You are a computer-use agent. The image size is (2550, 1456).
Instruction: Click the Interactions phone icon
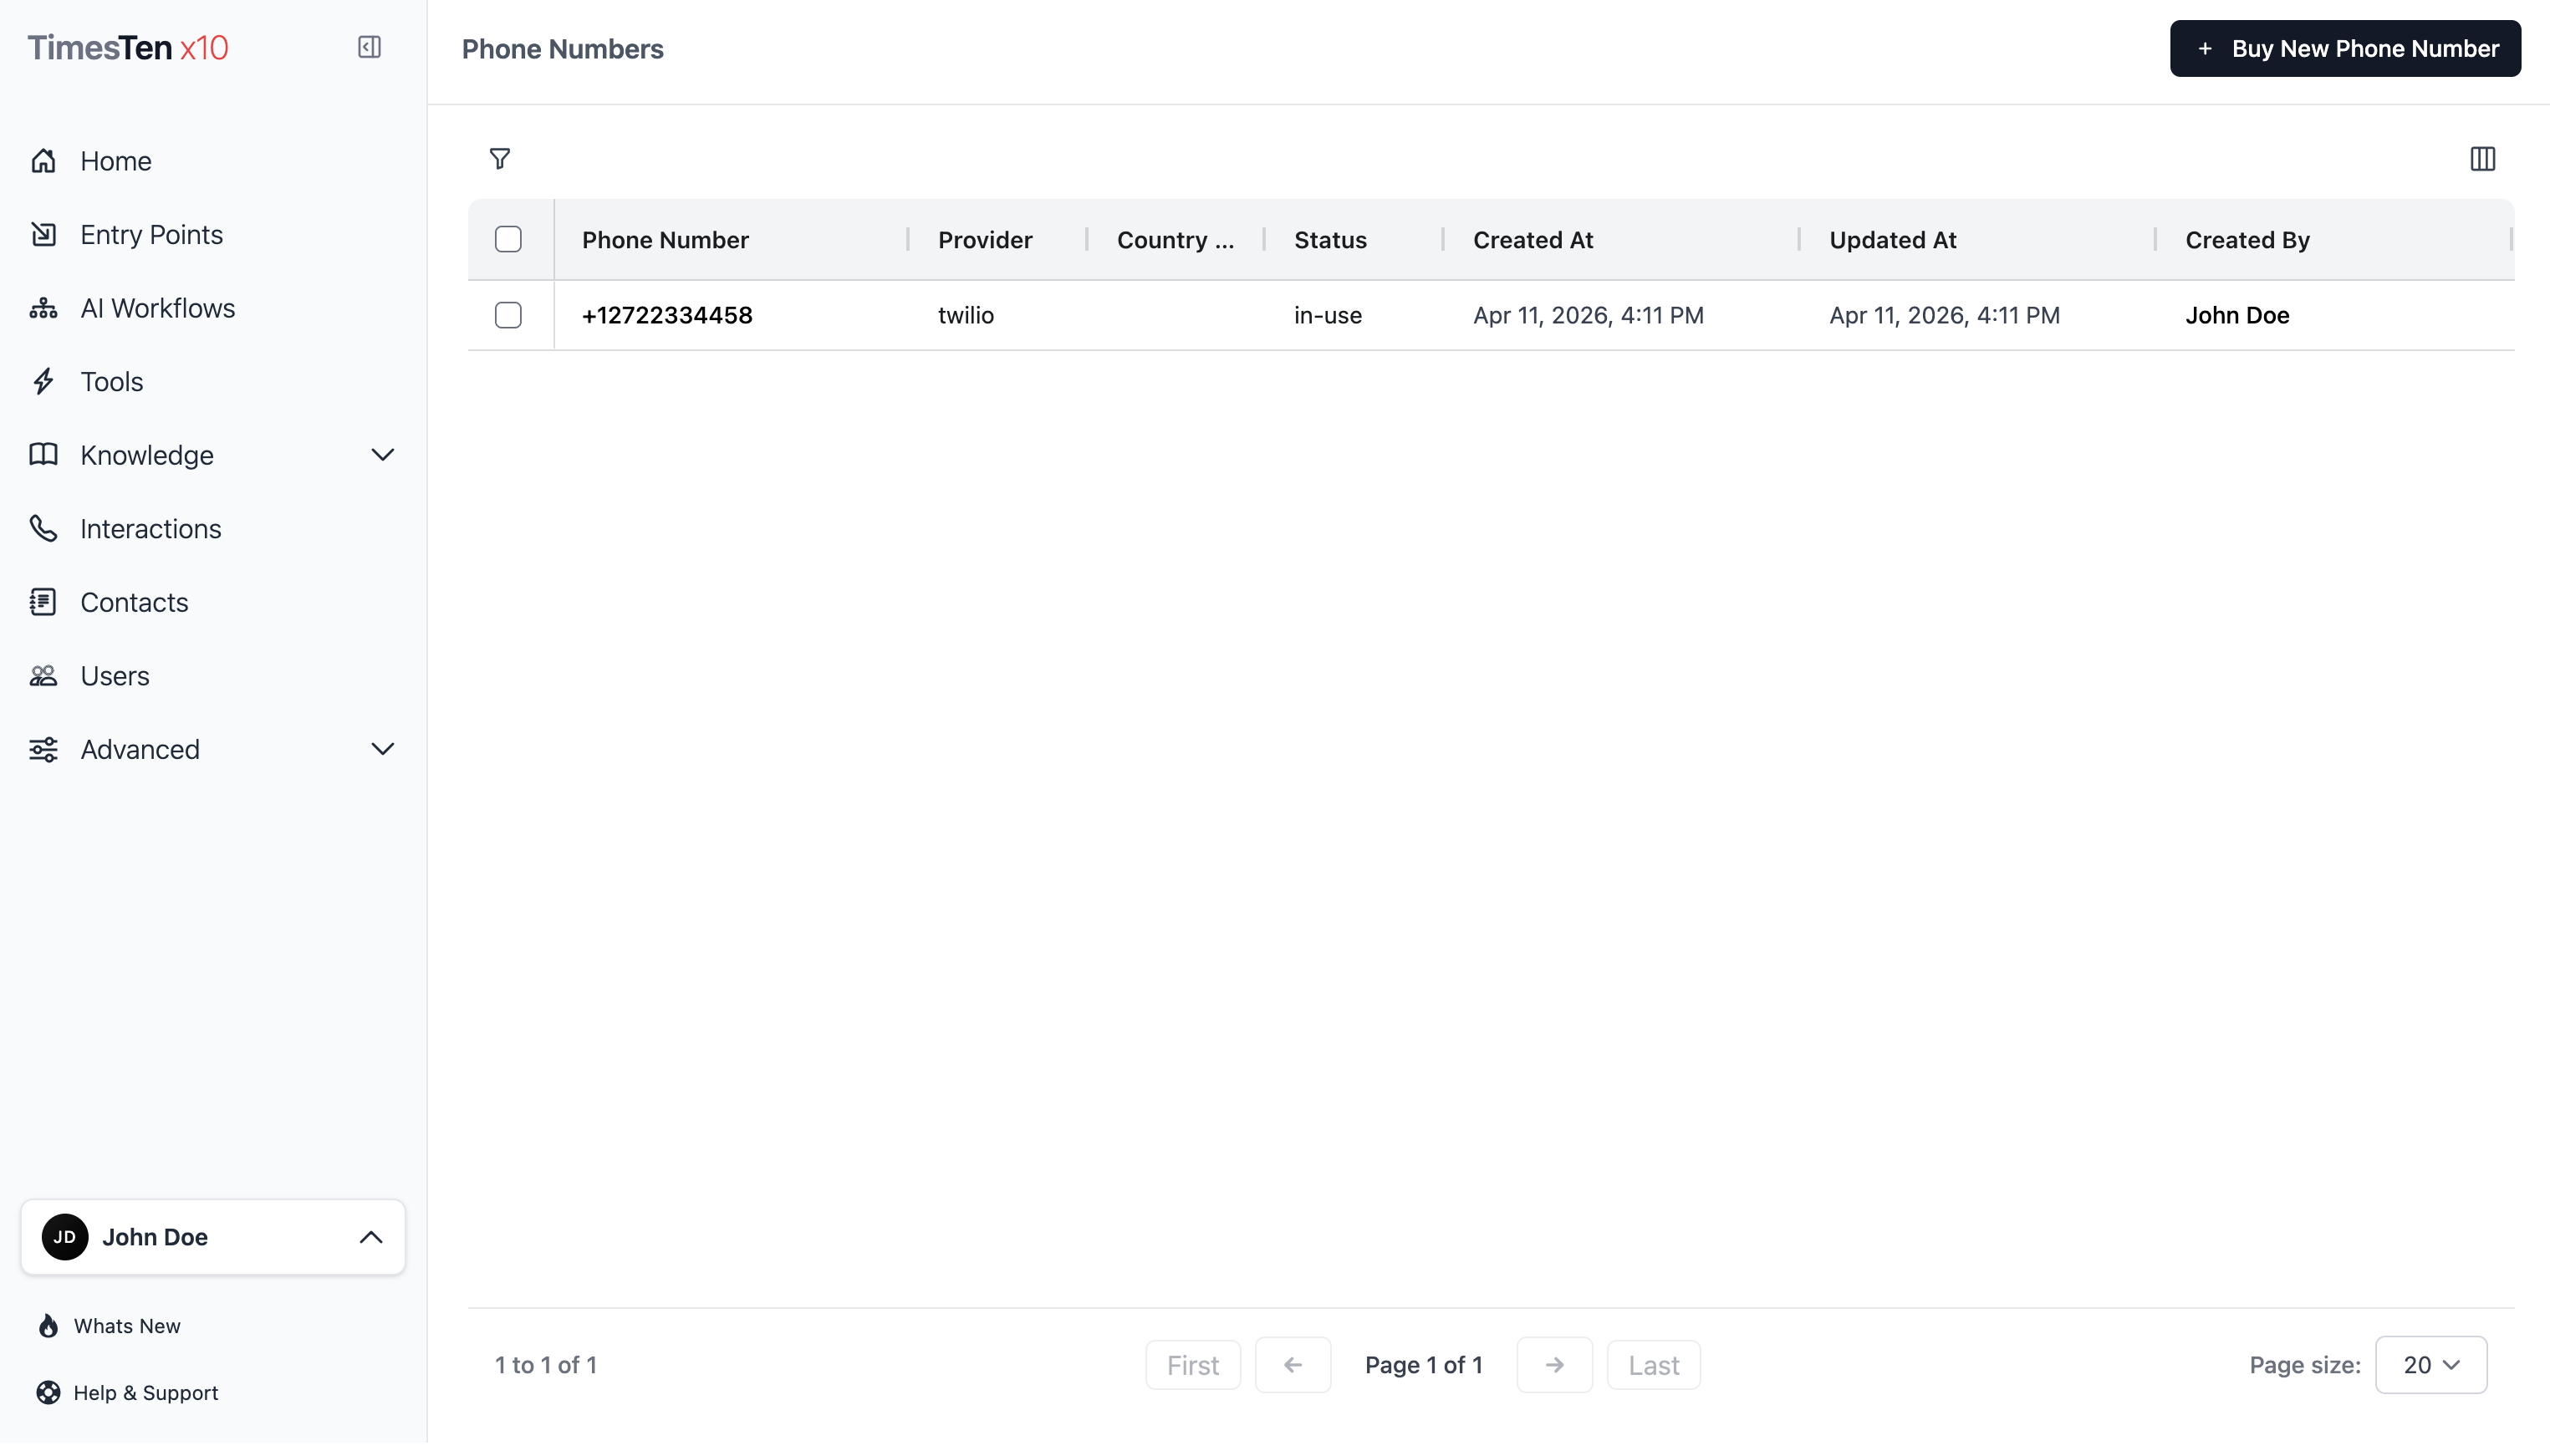43,528
